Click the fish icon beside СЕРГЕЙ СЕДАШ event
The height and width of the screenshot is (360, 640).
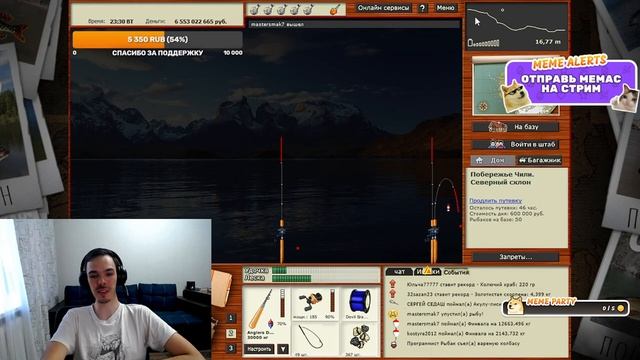tap(393, 303)
